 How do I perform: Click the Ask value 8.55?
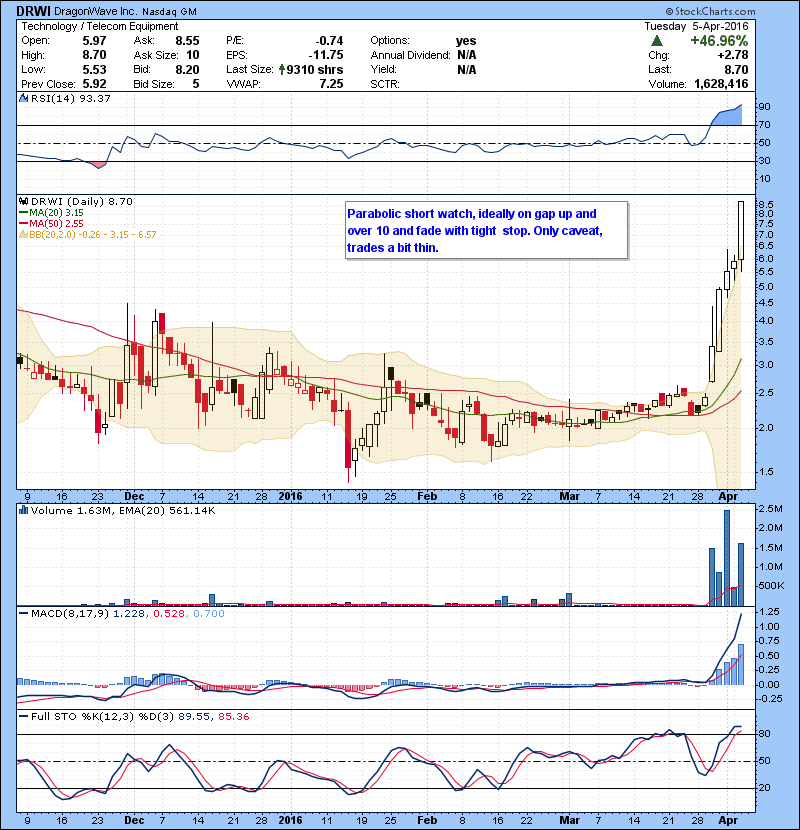(x=187, y=41)
